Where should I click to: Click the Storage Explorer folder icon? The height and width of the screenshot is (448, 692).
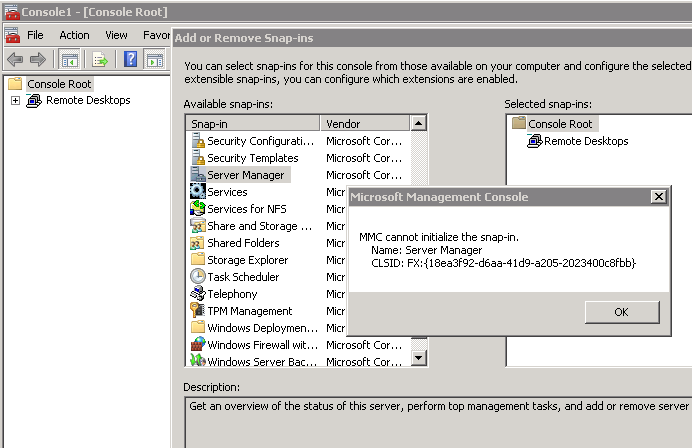click(198, 259)
